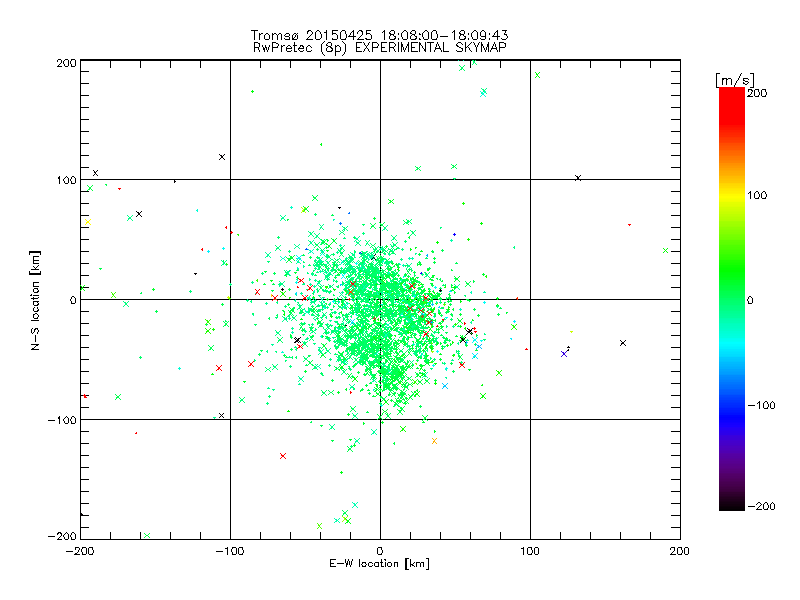The height and width of the screenshot is (600, 800).
Task: Pick the black bottom end of the colorbar
Action: 732,503
